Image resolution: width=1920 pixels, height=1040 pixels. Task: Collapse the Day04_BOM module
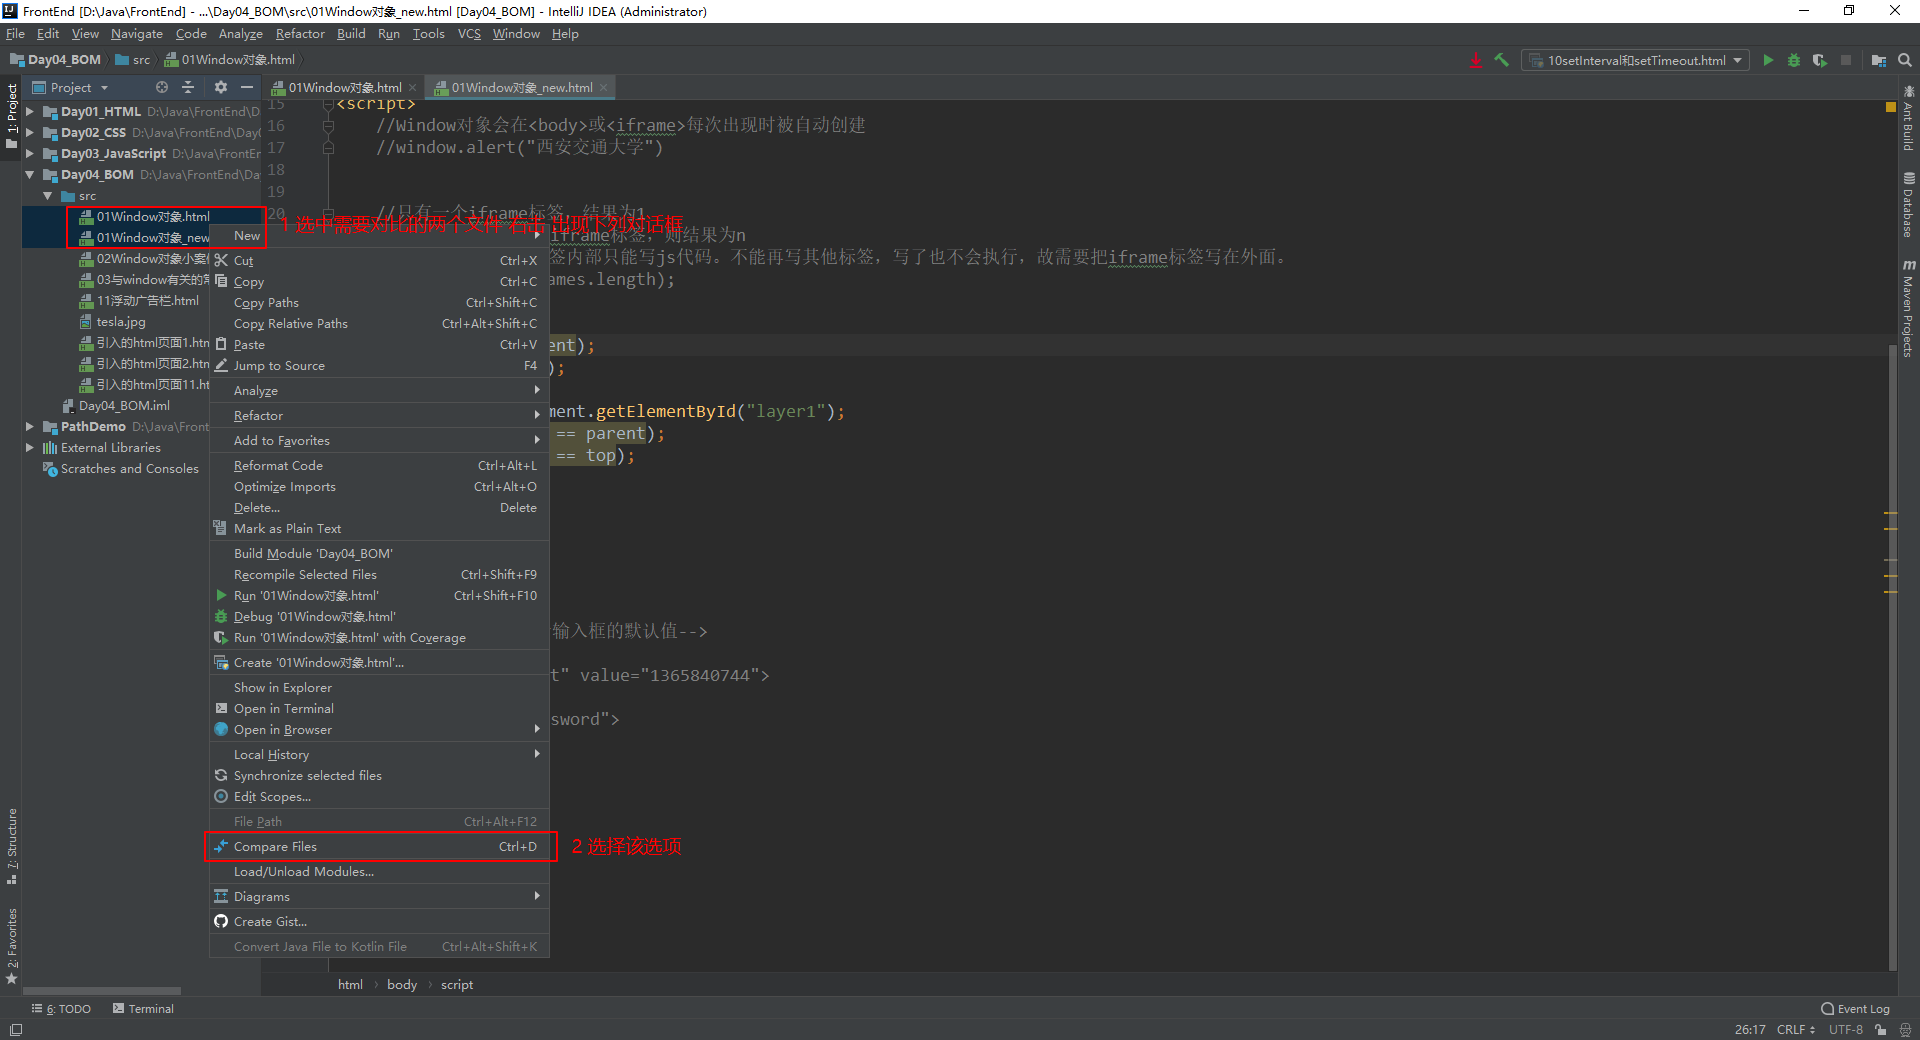click(30, 174)
